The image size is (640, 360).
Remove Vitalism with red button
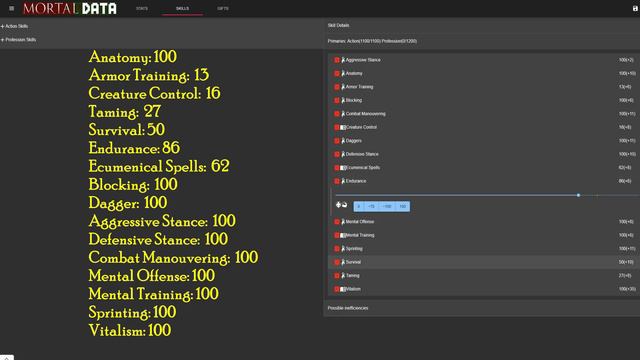point(337,289)
